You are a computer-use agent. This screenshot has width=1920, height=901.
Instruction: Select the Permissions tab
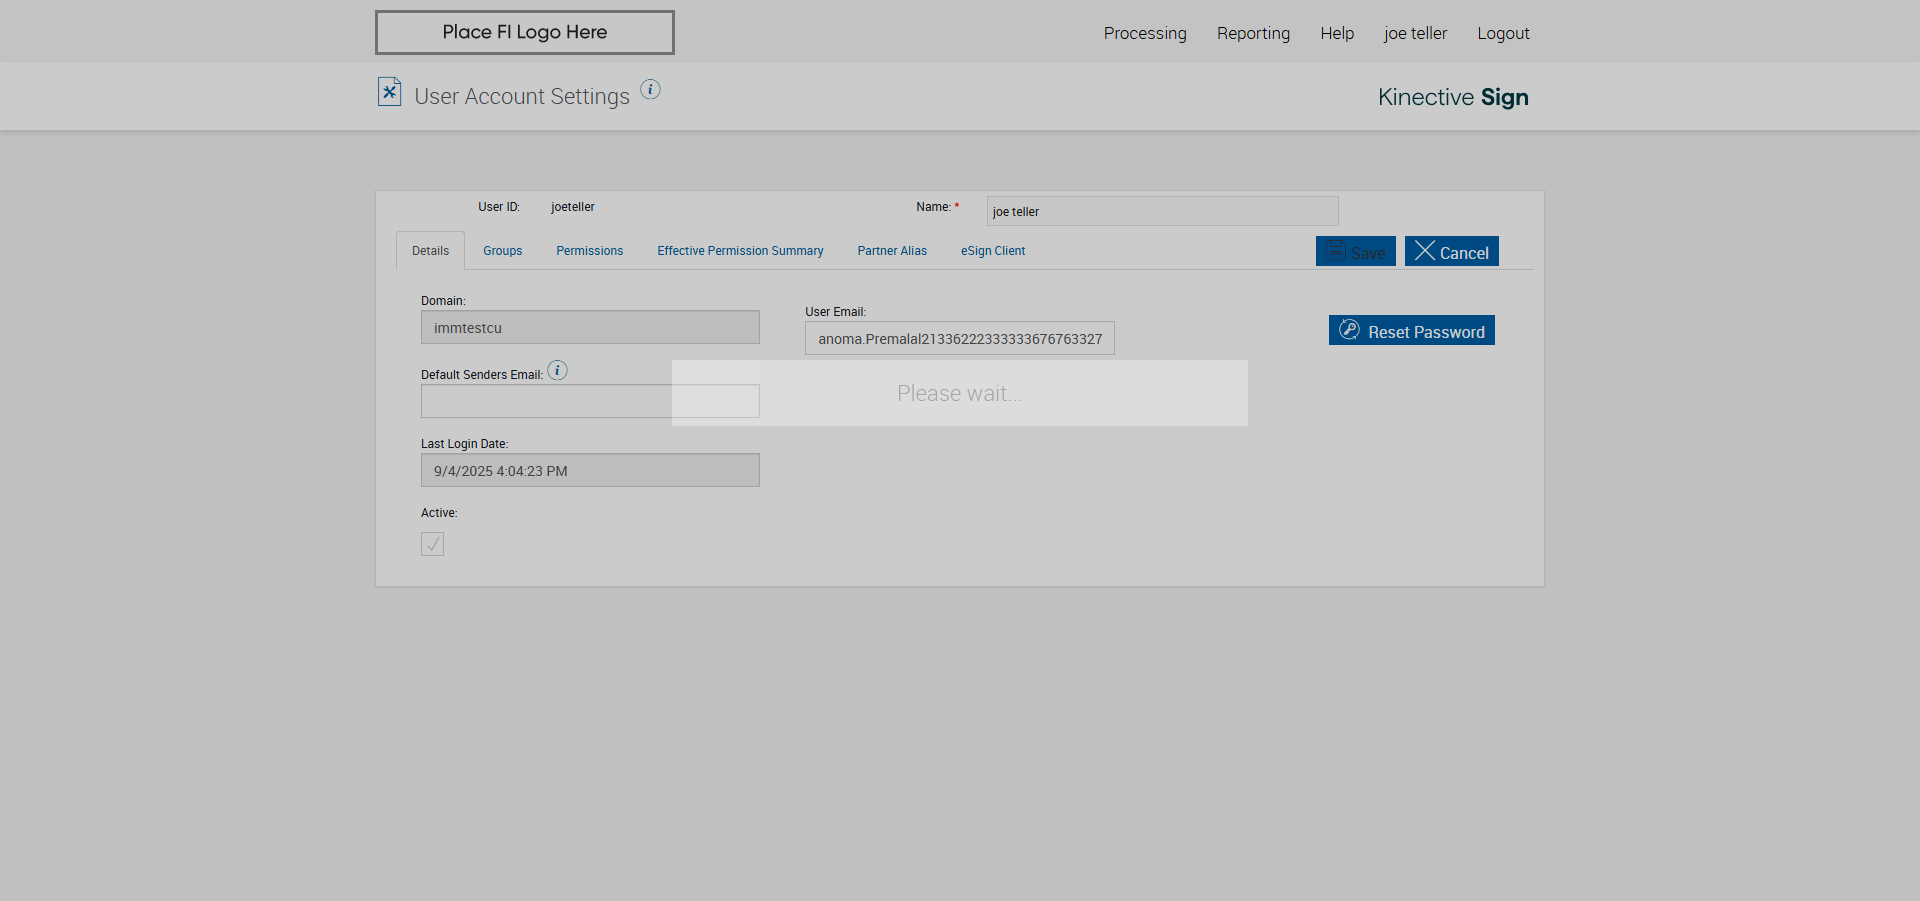[x=590, y=251]
